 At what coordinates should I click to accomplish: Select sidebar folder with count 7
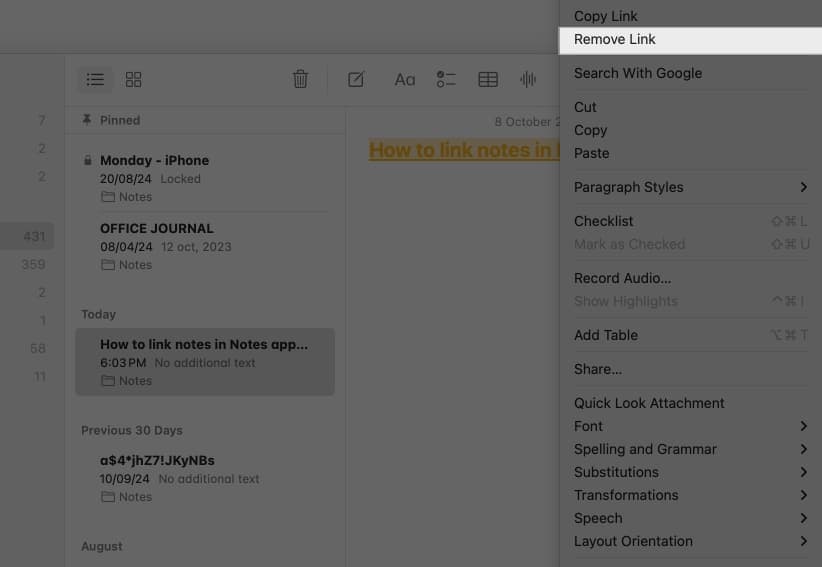point(27,121)
